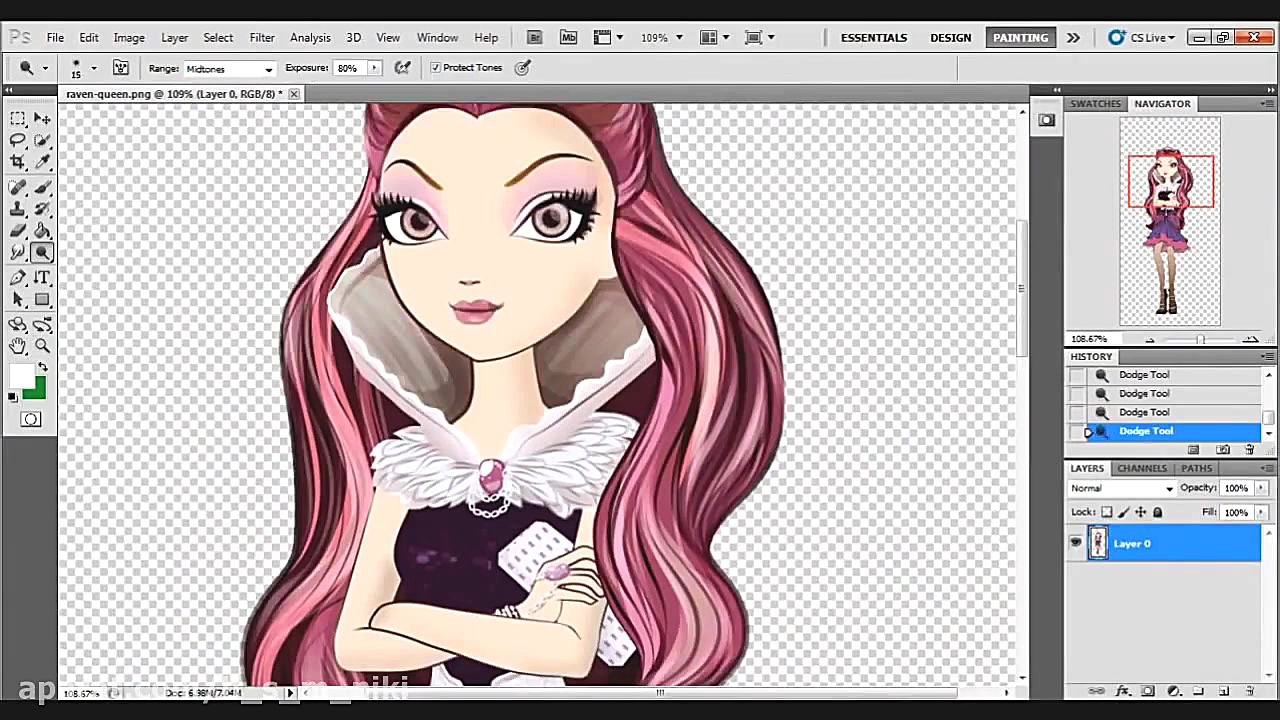Image resolution: width=1280 pixels, height=720 pixels.
Task: Click the foreground color swatch
Action: point(20,376)
